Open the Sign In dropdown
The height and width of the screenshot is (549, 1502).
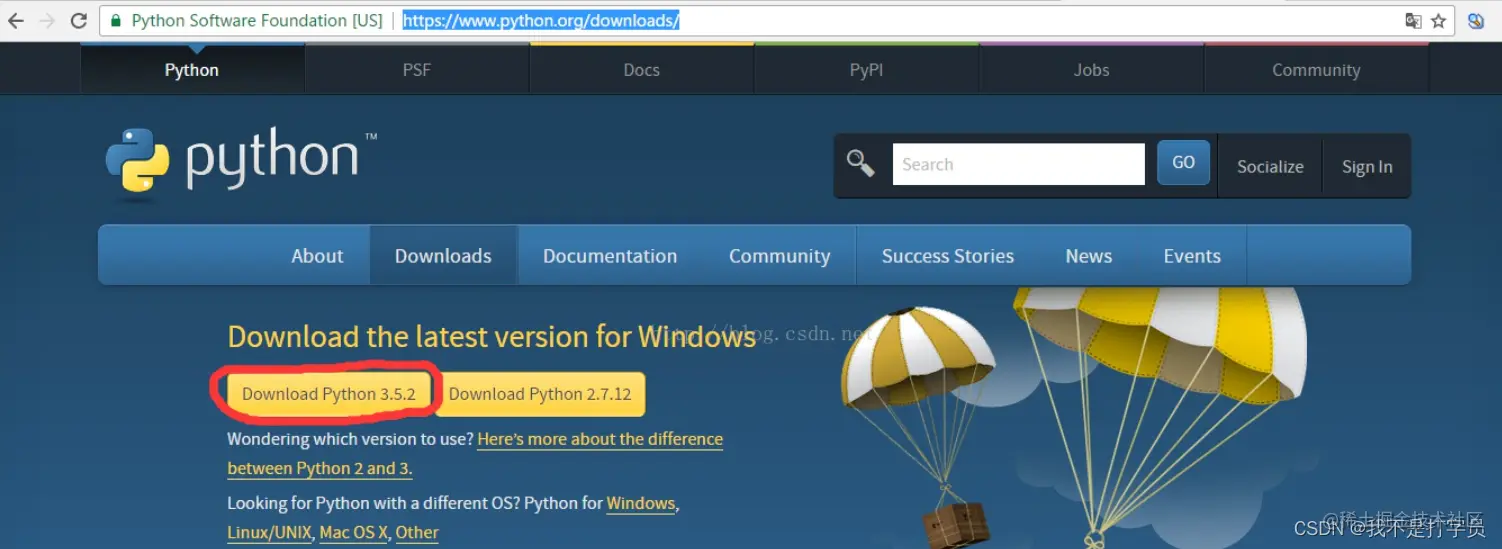coord(1367,167)
